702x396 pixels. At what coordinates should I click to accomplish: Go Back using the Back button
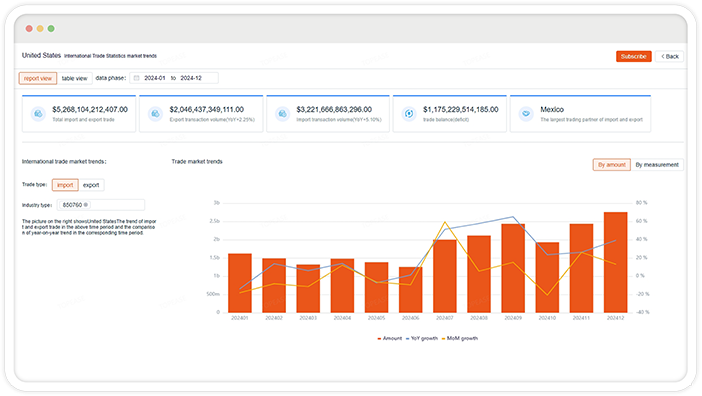pyautogui.click(x=670, y=56)
